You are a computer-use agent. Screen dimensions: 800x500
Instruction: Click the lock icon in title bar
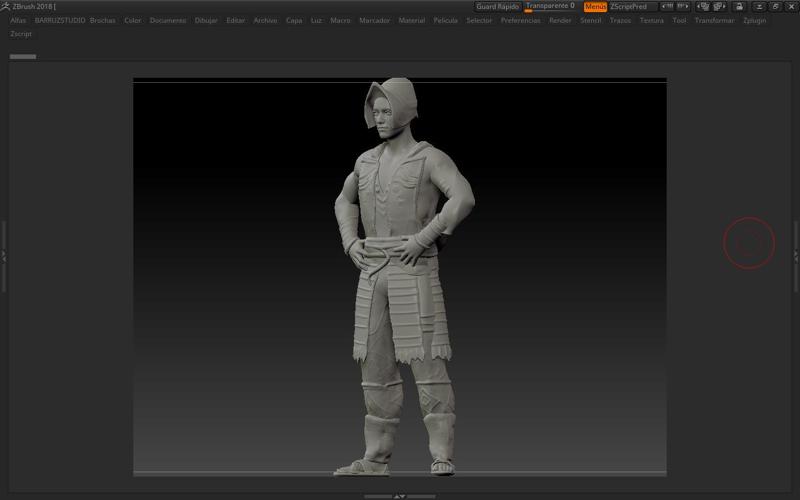738,6
